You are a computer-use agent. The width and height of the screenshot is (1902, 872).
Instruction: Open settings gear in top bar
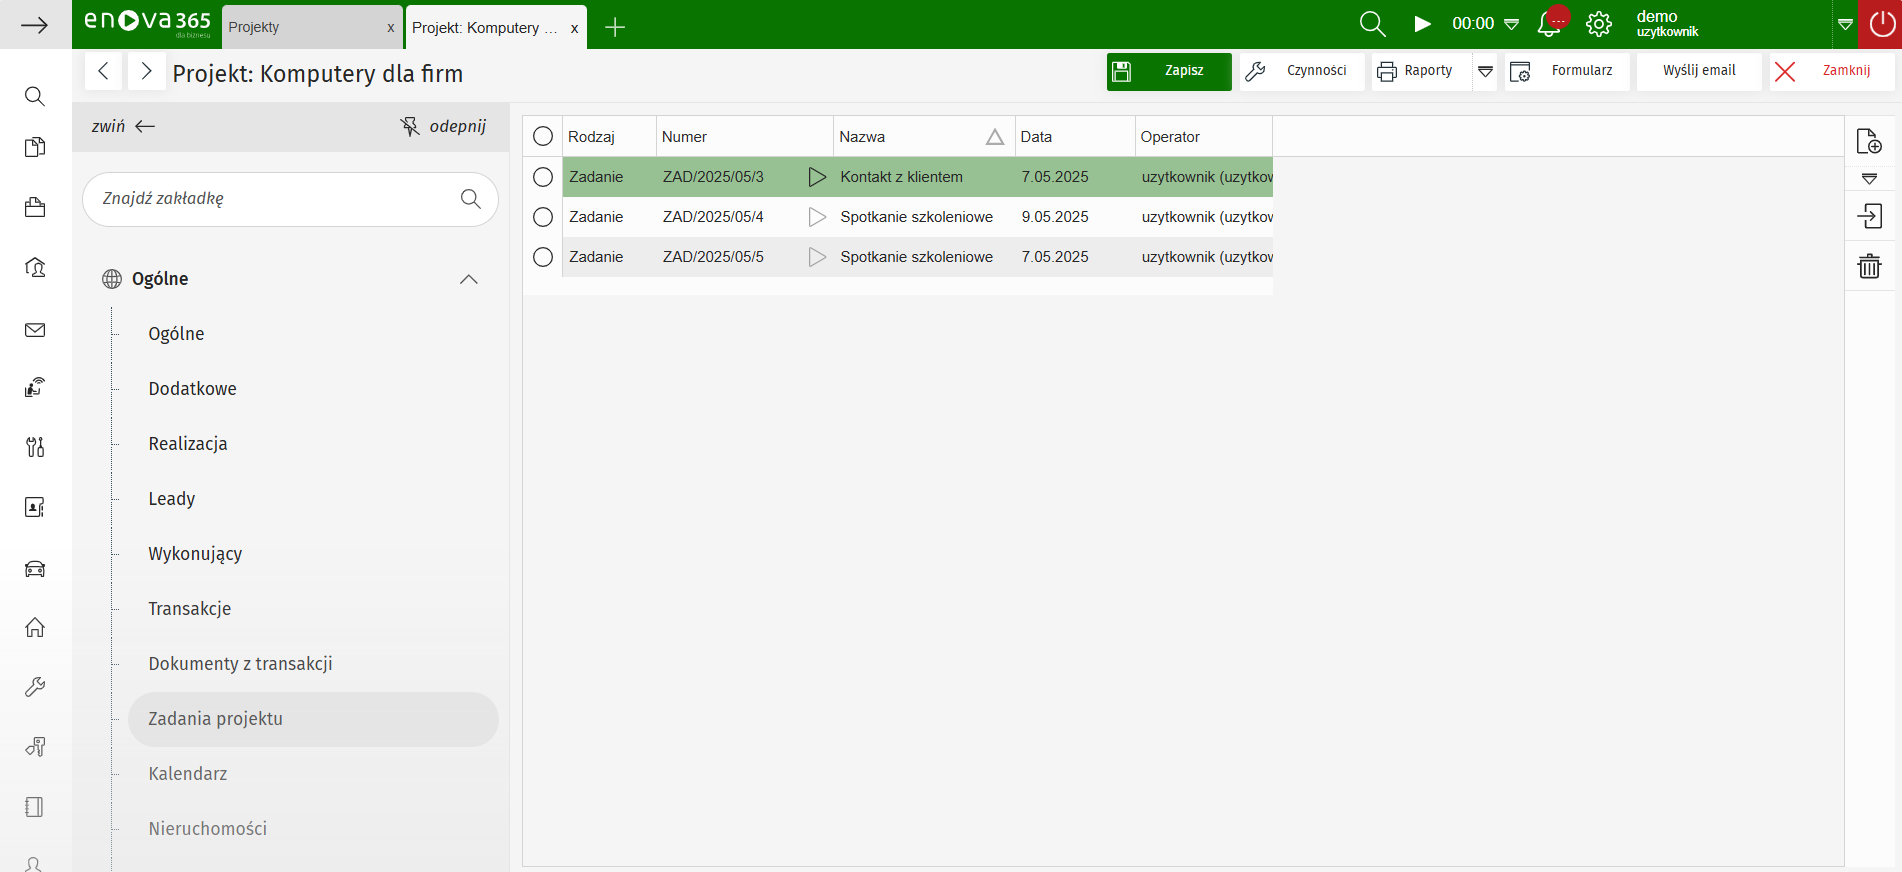(x=1598, y=24)
